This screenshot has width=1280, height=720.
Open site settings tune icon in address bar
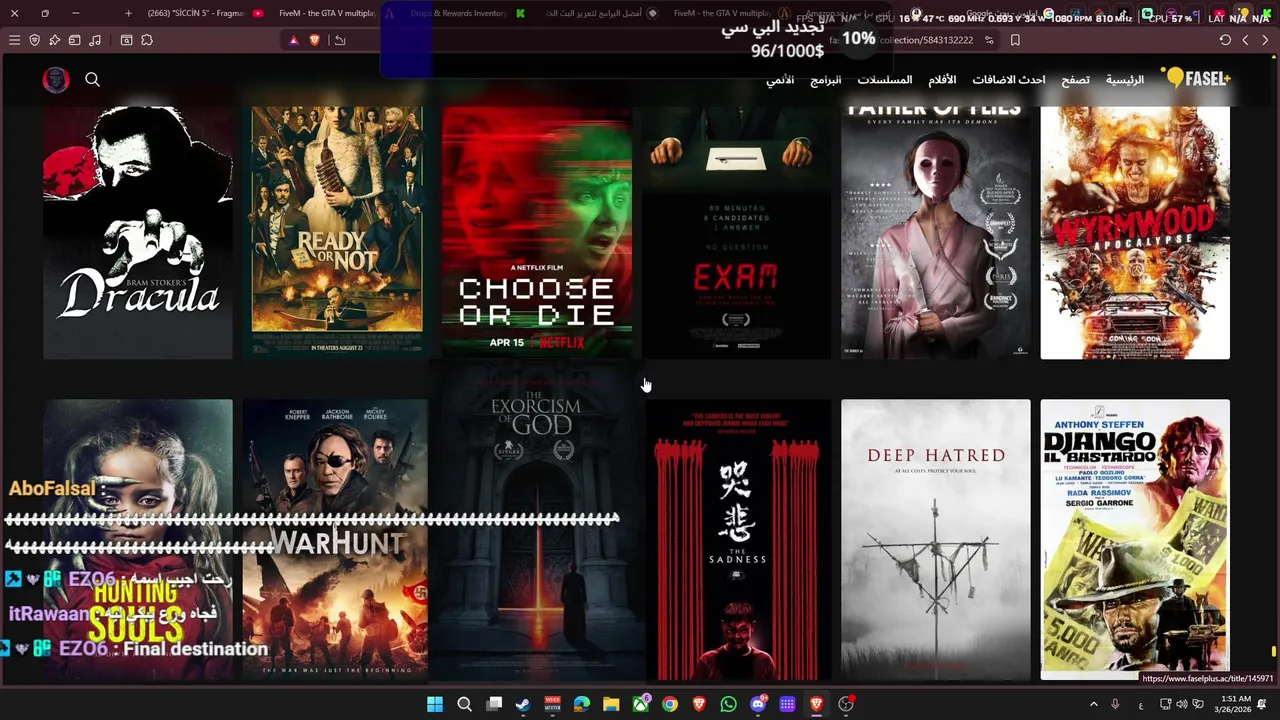[x=989, y=40]
